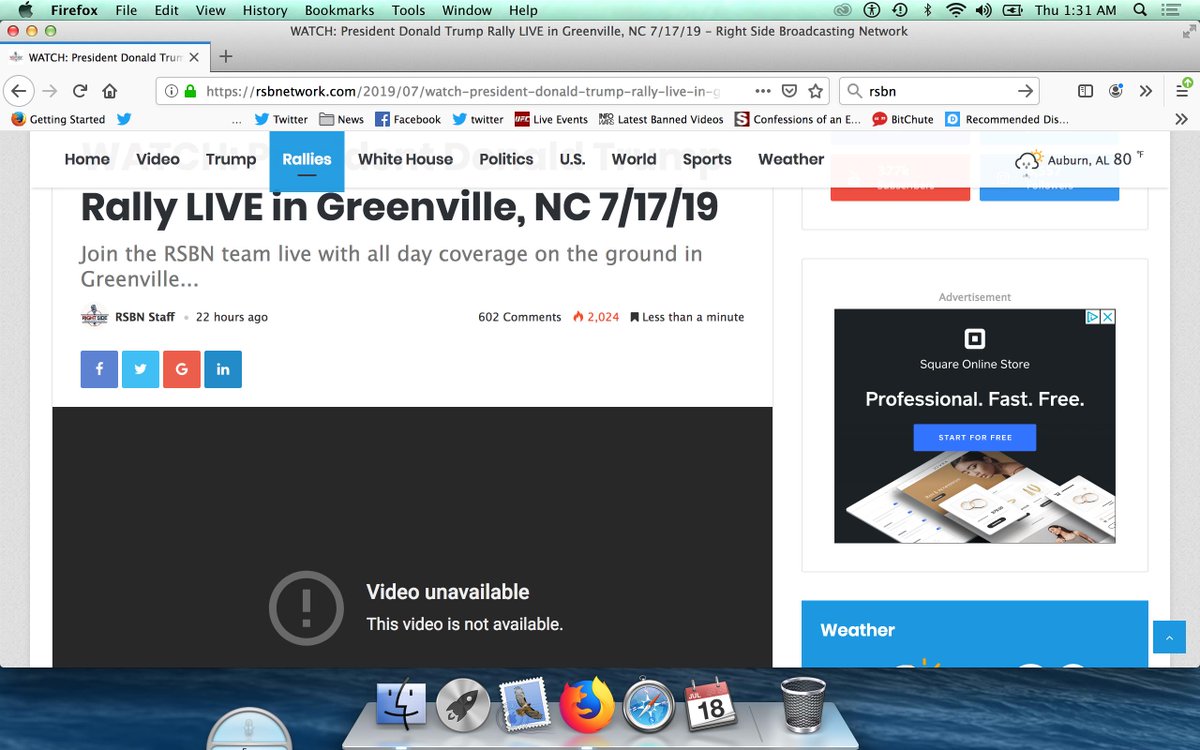Save page to Pocket
The width and height of the screenshot is (1200, 750).
tap(789, 91)
